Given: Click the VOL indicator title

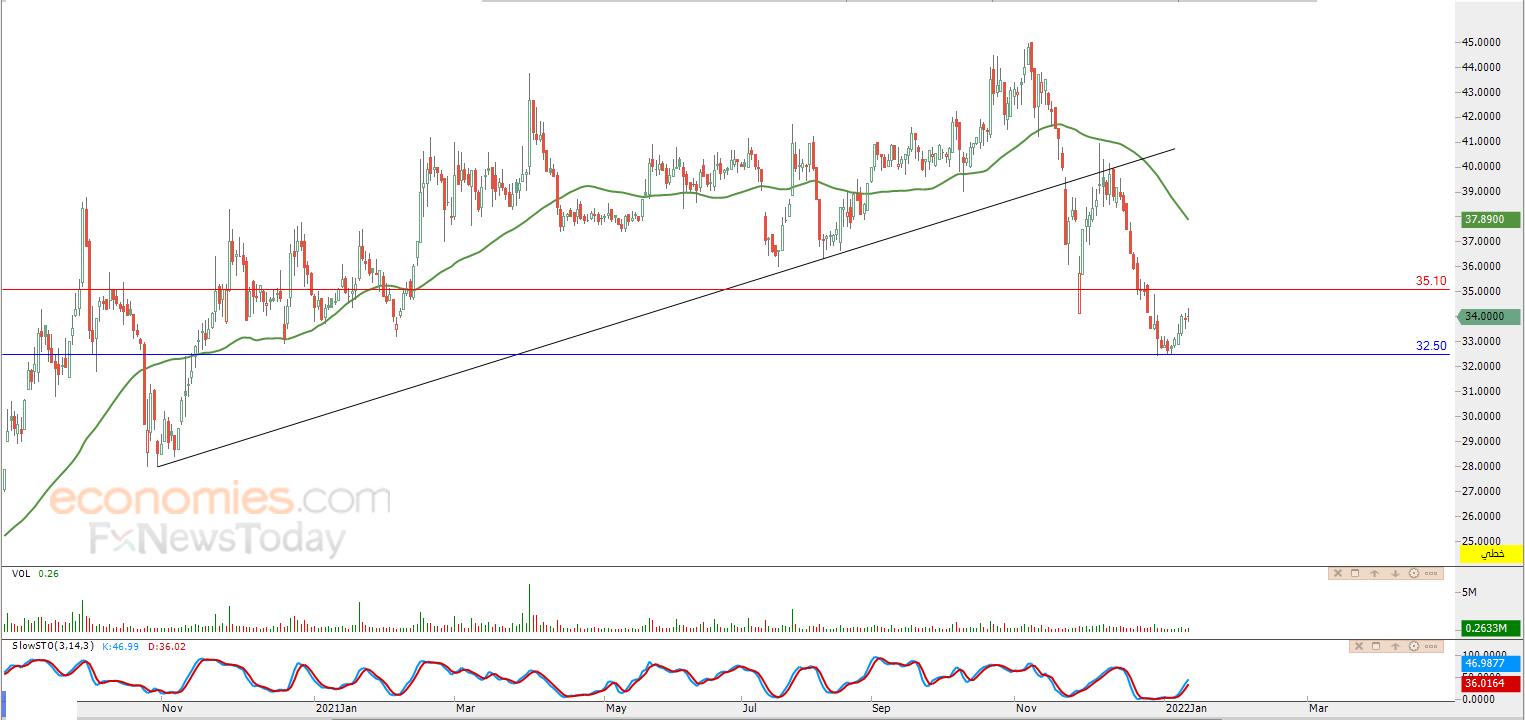Looking at the screenshot, I should 19,574.
